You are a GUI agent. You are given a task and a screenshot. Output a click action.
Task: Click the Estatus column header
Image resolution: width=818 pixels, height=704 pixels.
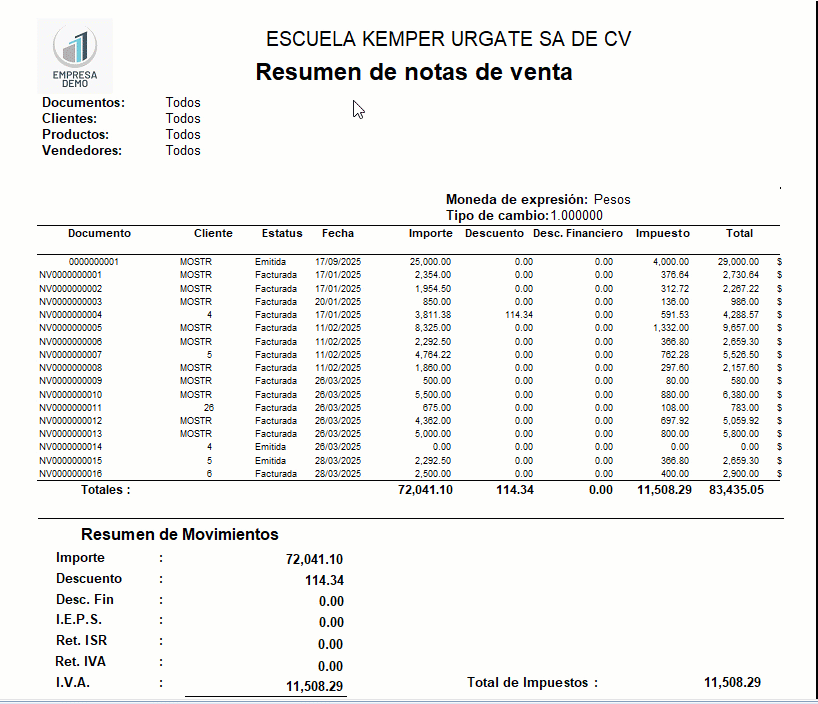coord(282,233)
